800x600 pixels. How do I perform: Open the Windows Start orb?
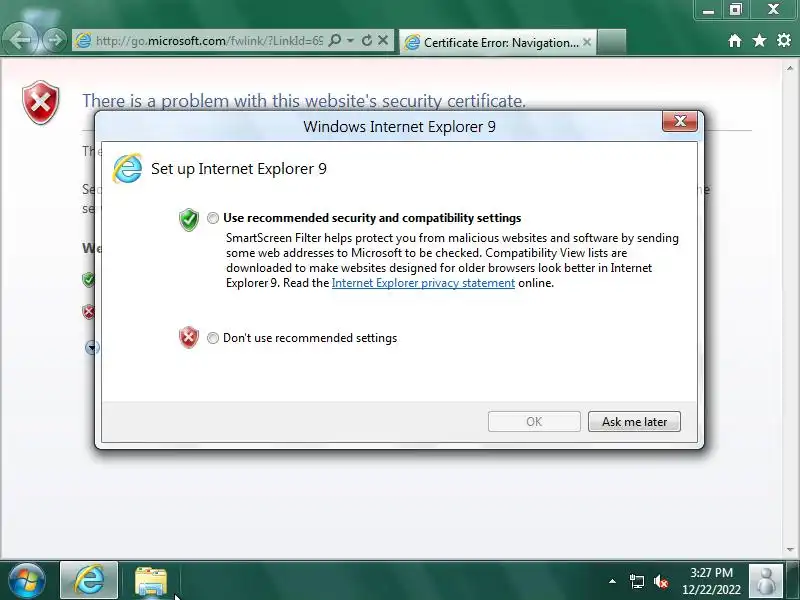click(x=27, y=581)
